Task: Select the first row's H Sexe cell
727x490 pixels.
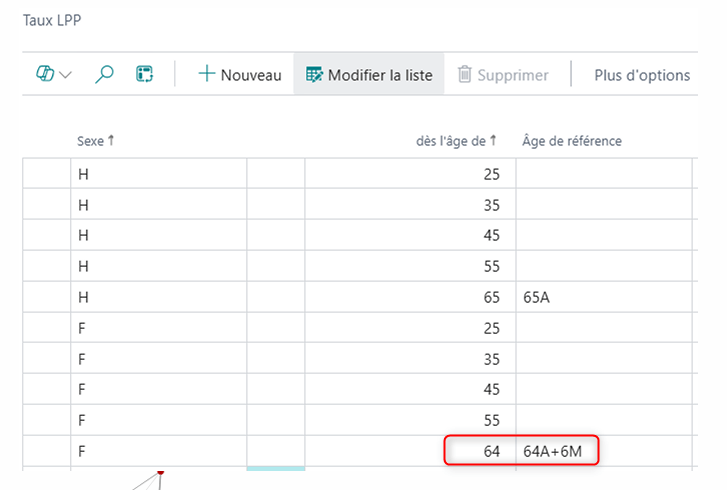Action: pos(158,173)
